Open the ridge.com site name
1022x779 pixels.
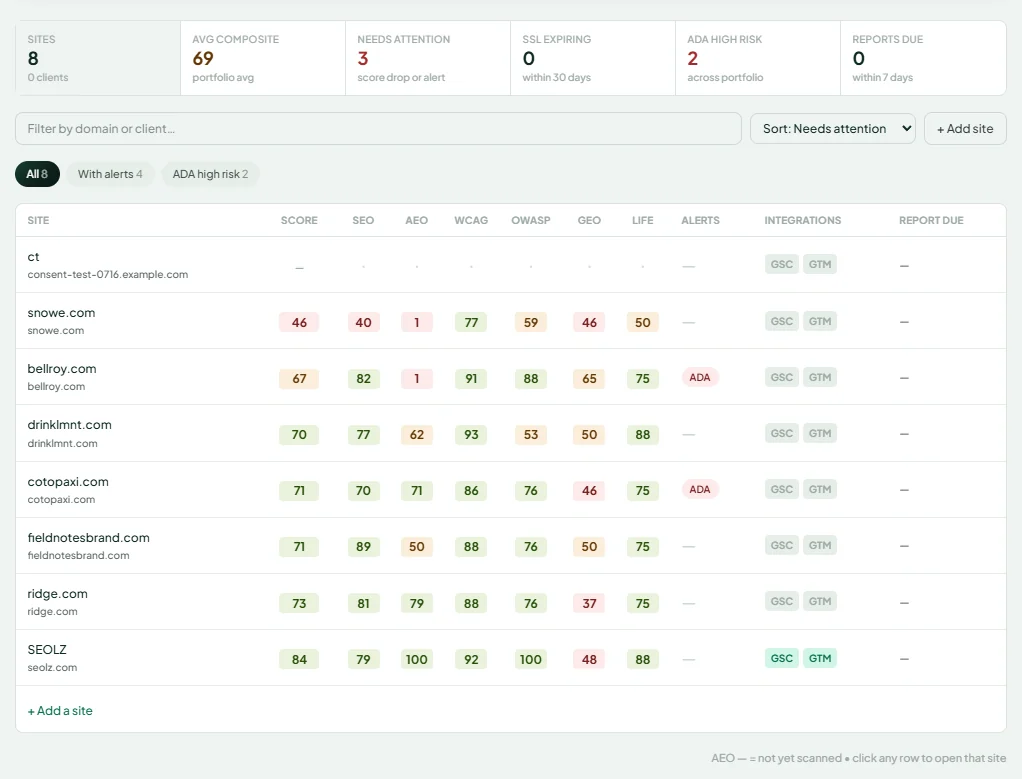point(57,594)
